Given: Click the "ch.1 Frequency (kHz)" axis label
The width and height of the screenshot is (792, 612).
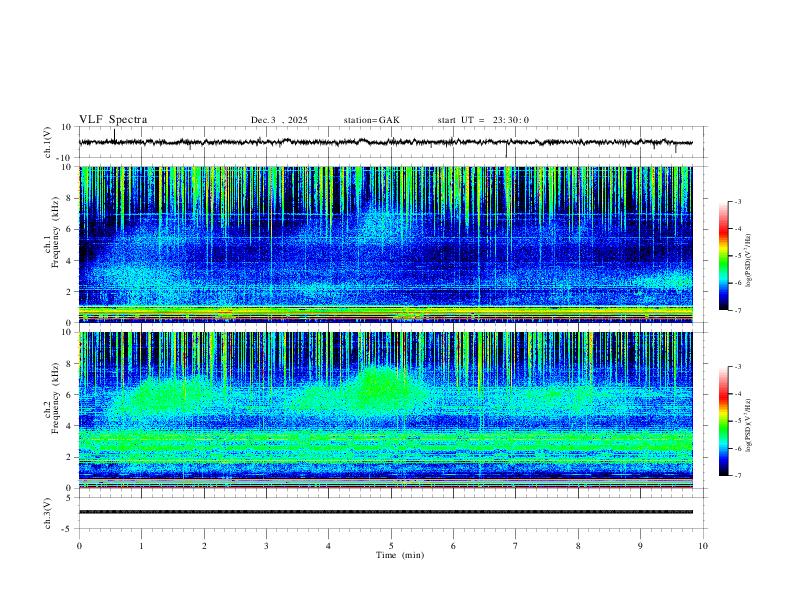Looking at the screenshot, I should click(52, 233).
